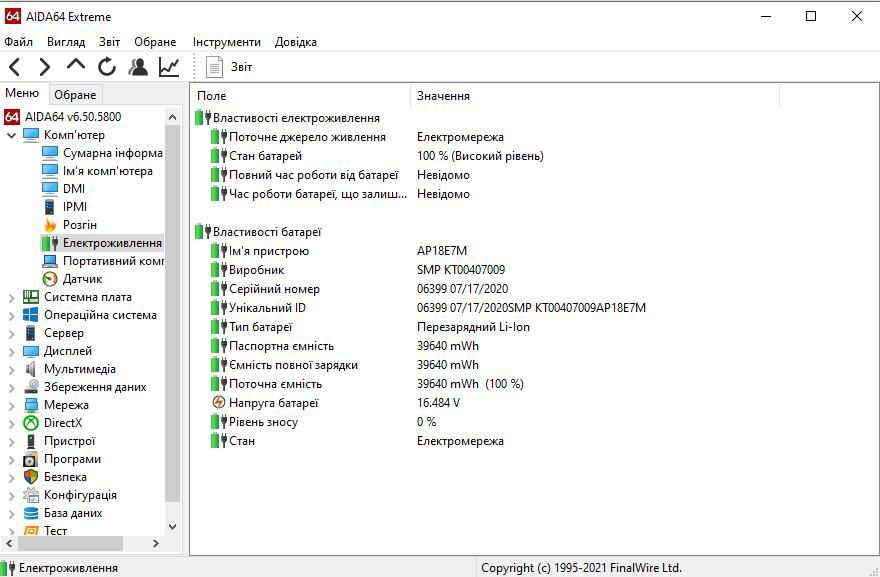Click the Поле column header
Viewport: 880px width, 577px height.
(x=300, y=96)
